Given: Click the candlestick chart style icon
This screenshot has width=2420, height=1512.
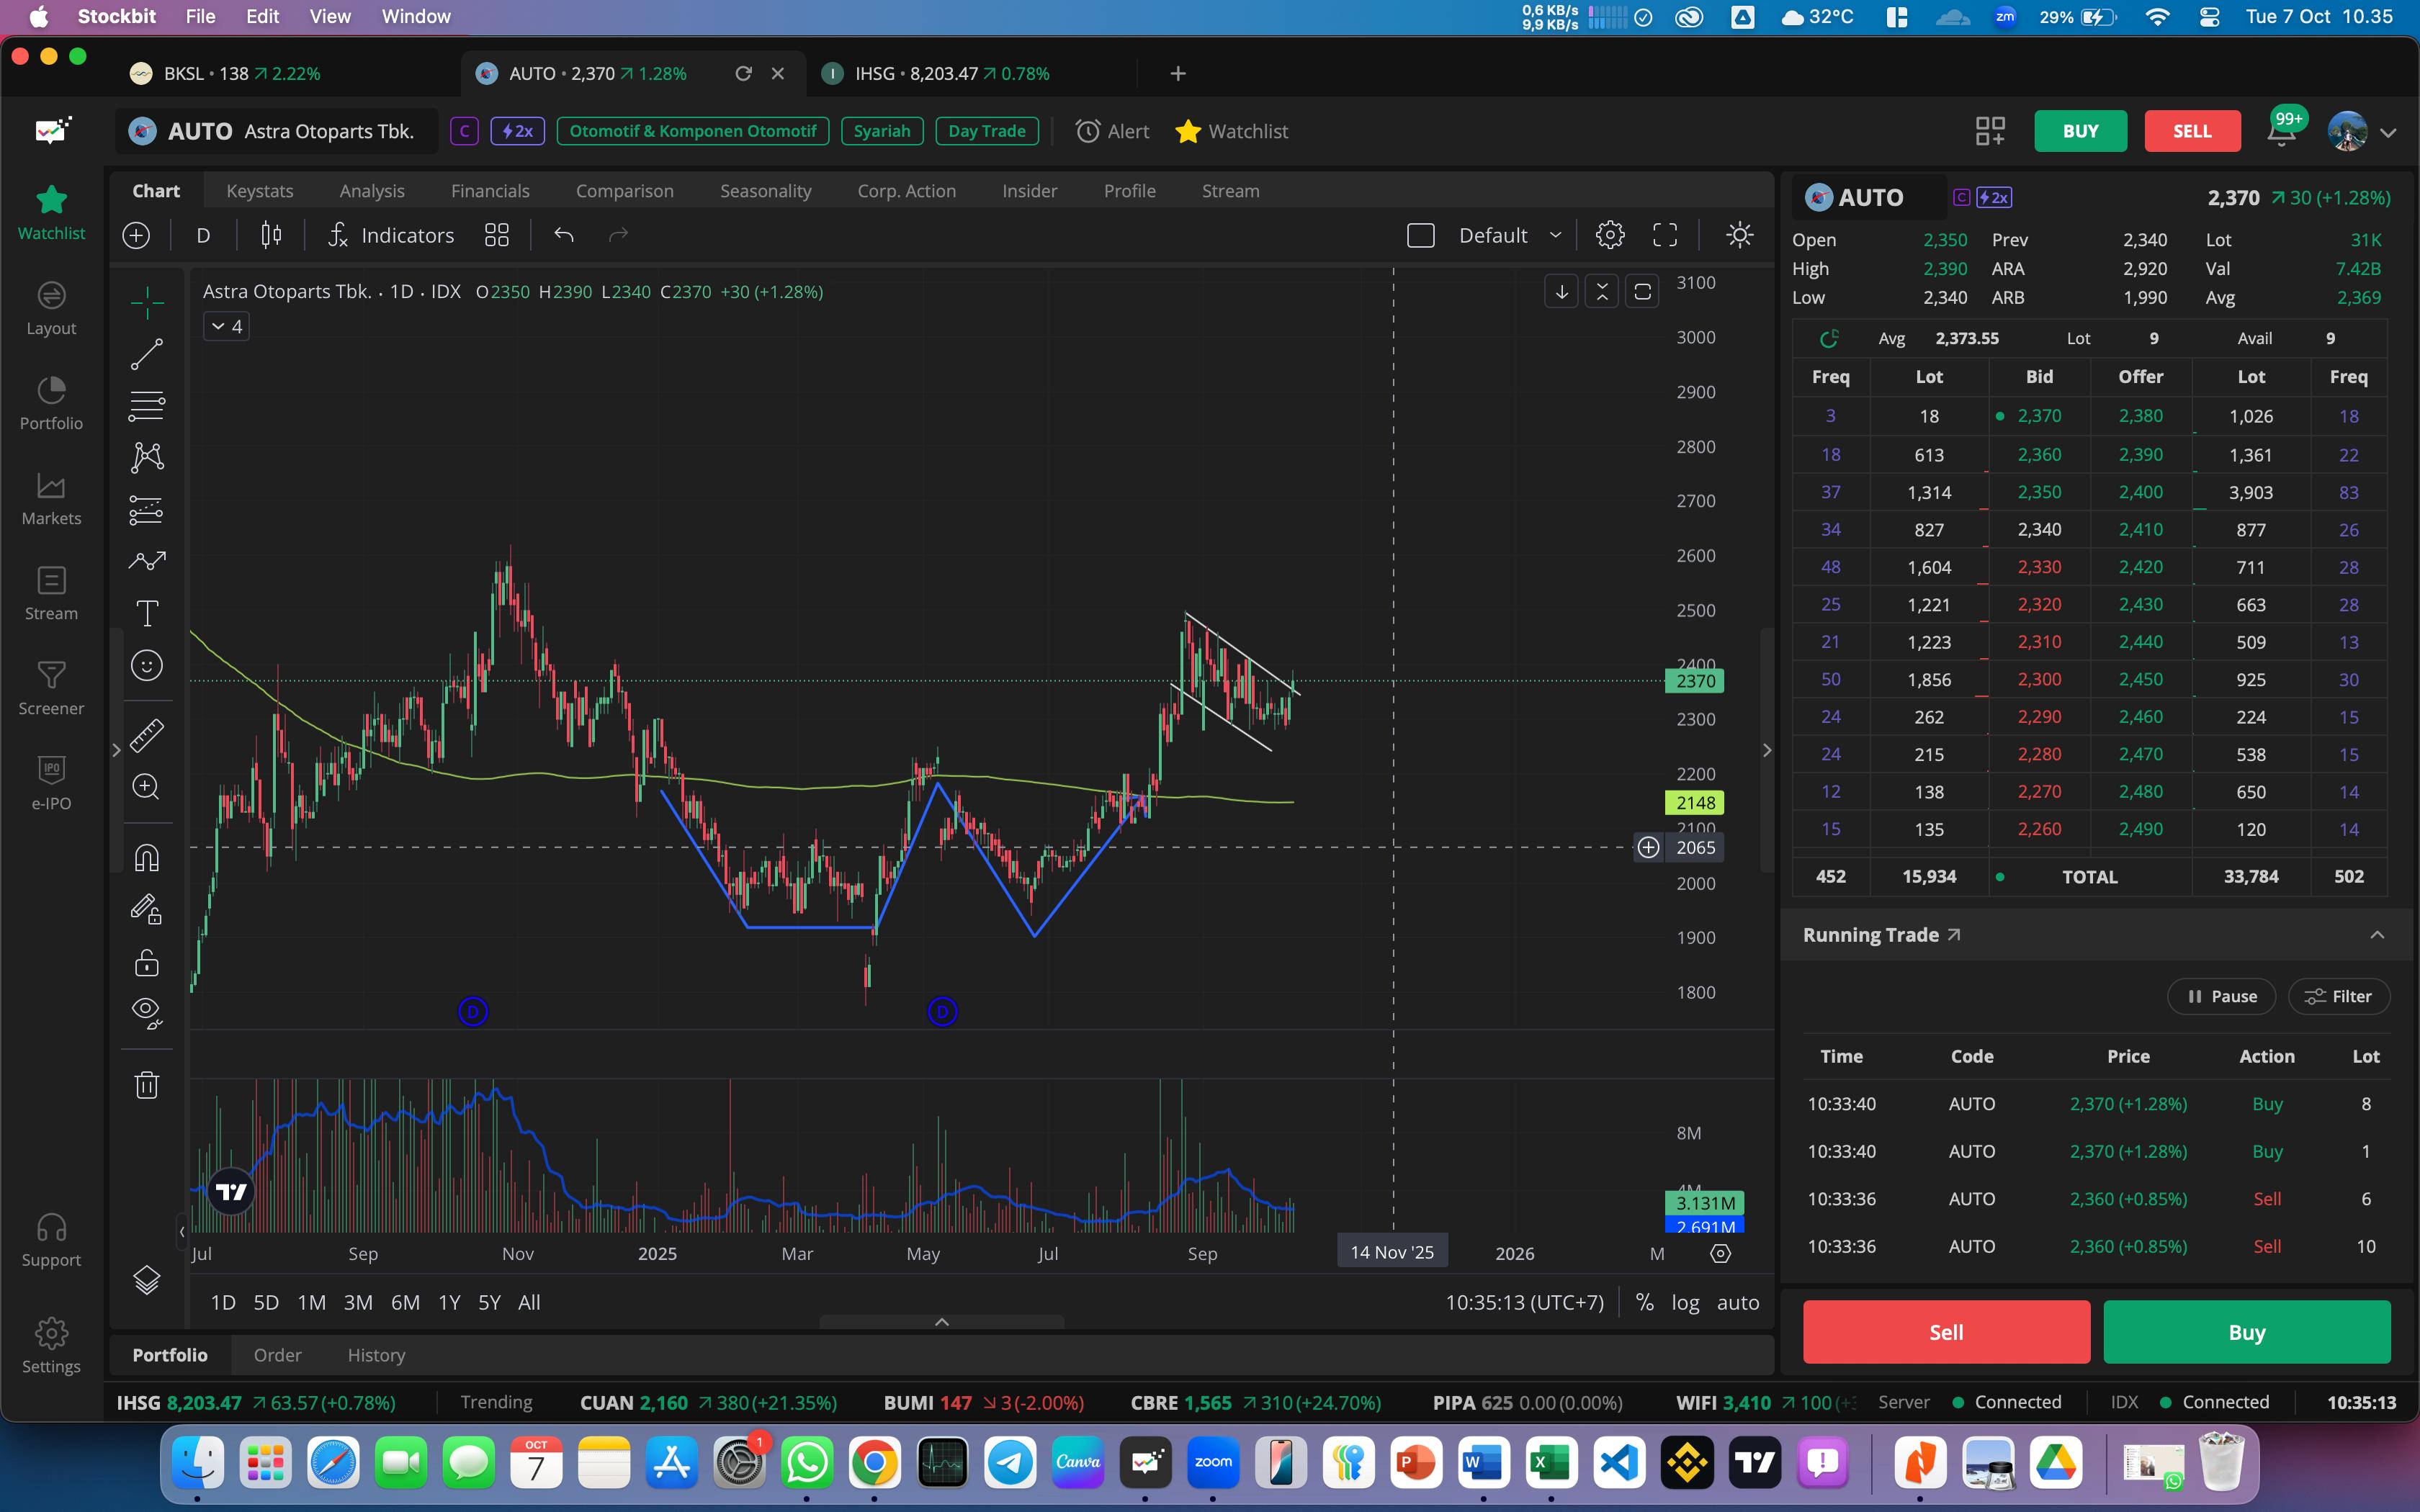Looking at the screenshot, I should 271,235.
